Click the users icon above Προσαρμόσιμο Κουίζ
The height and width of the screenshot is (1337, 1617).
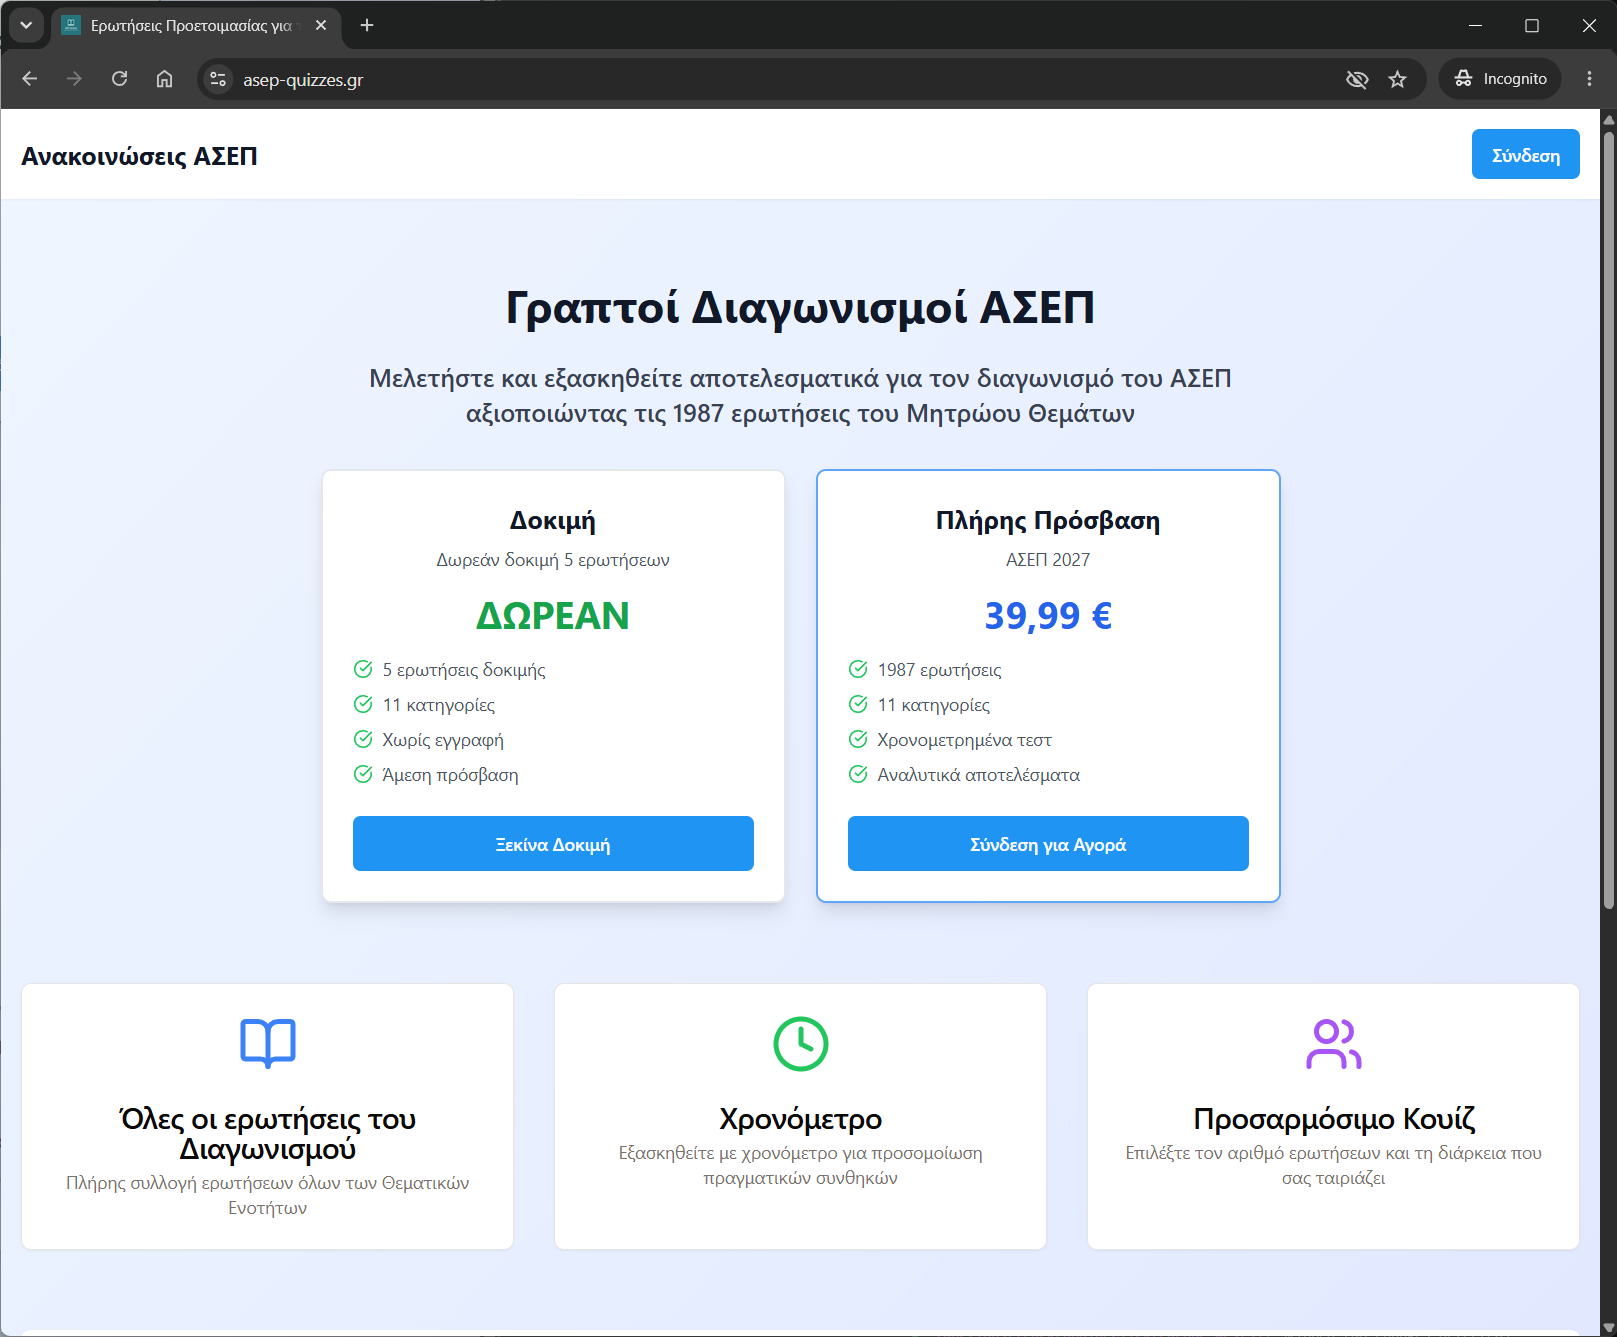click(1334, 1043)
